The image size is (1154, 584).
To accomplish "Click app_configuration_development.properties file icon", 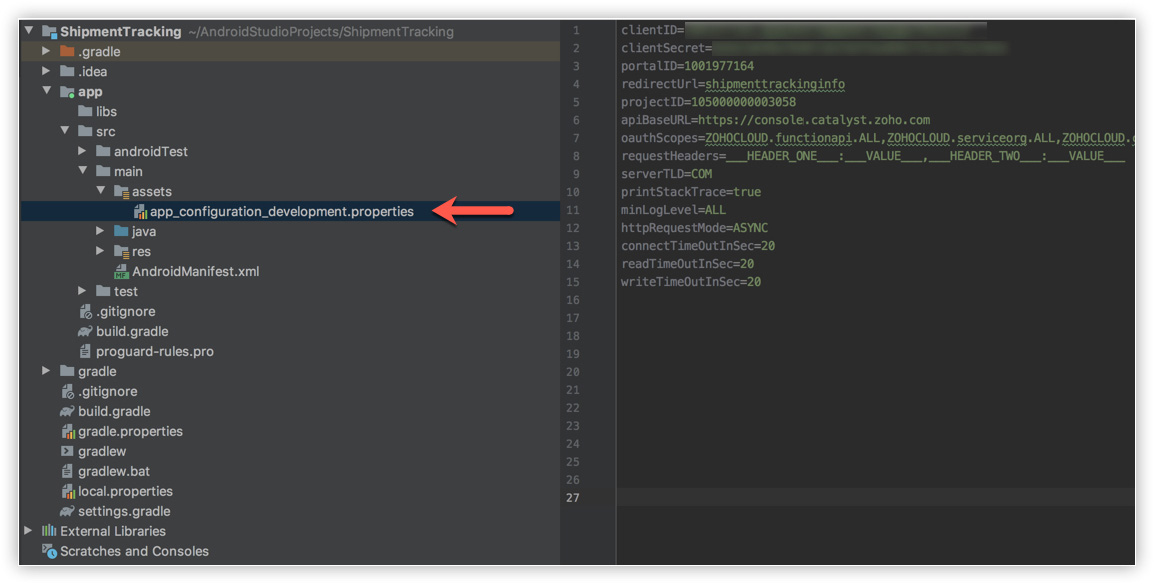I will [x=140, y=212].
